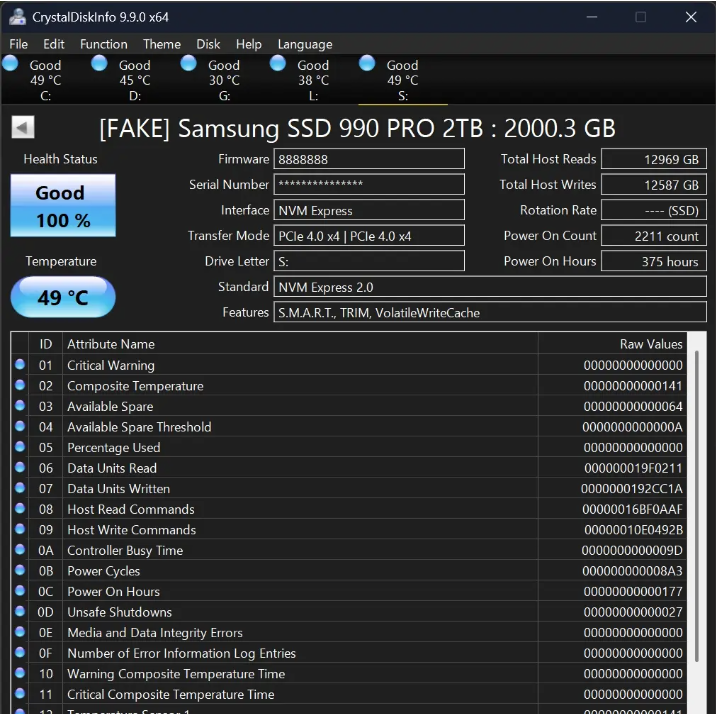Select drive C: status orb
The height and width of the screenshot is (714, 716).
click(10, 63)
